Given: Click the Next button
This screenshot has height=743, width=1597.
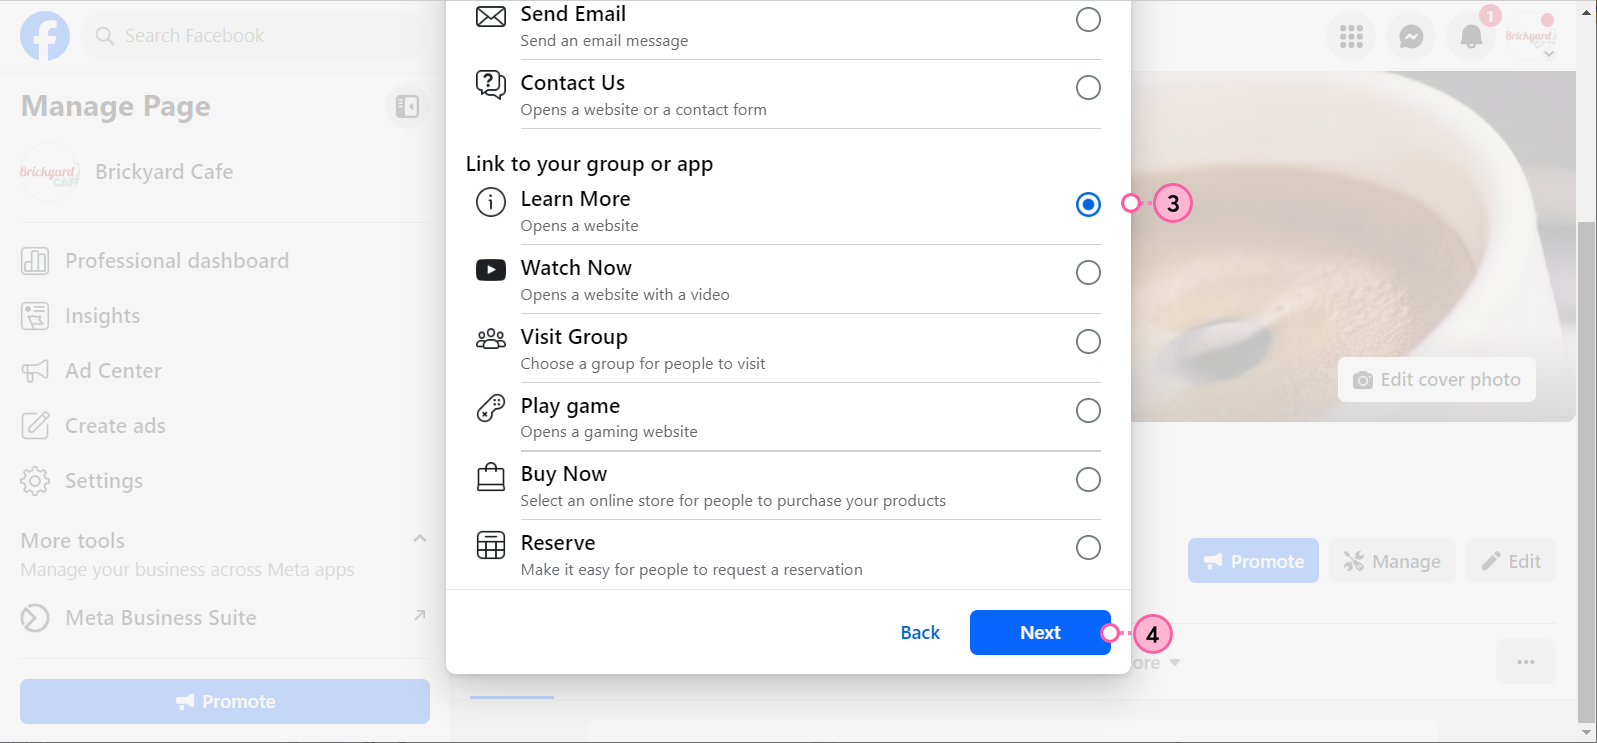Looking at the screenshot, I should pos(1040,633).
